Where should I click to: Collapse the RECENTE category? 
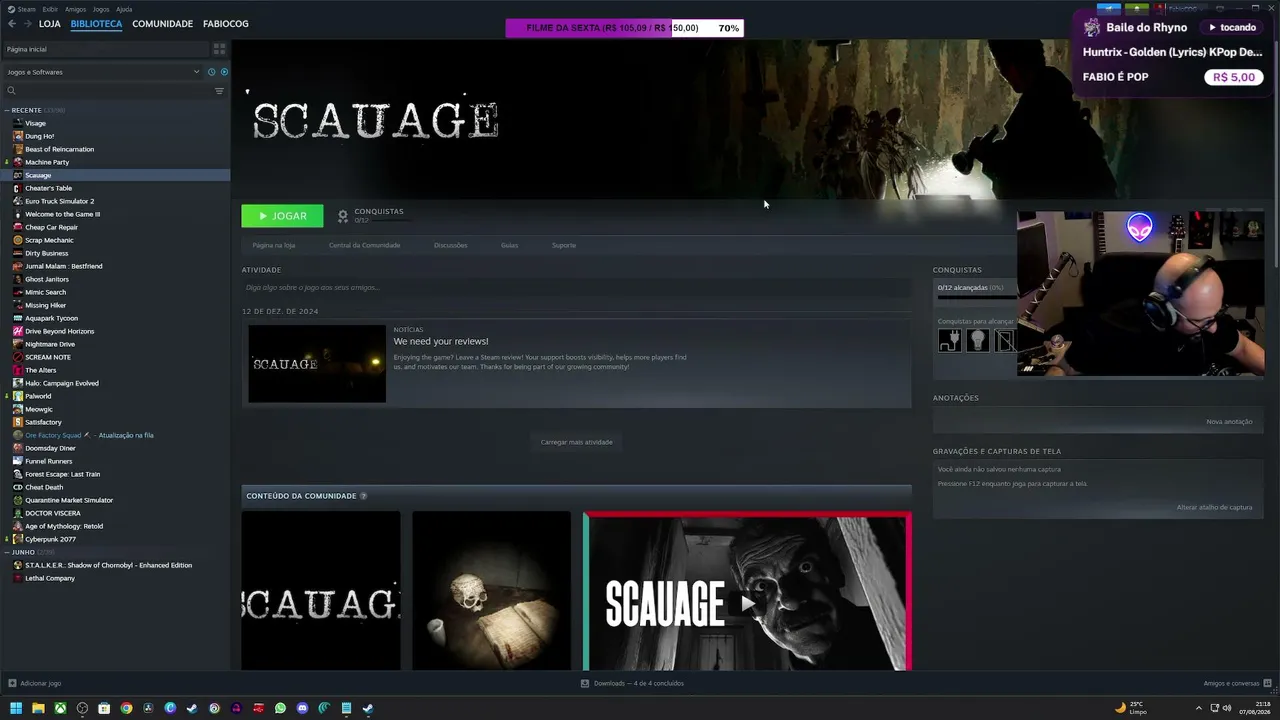click(x=7, y=110)
